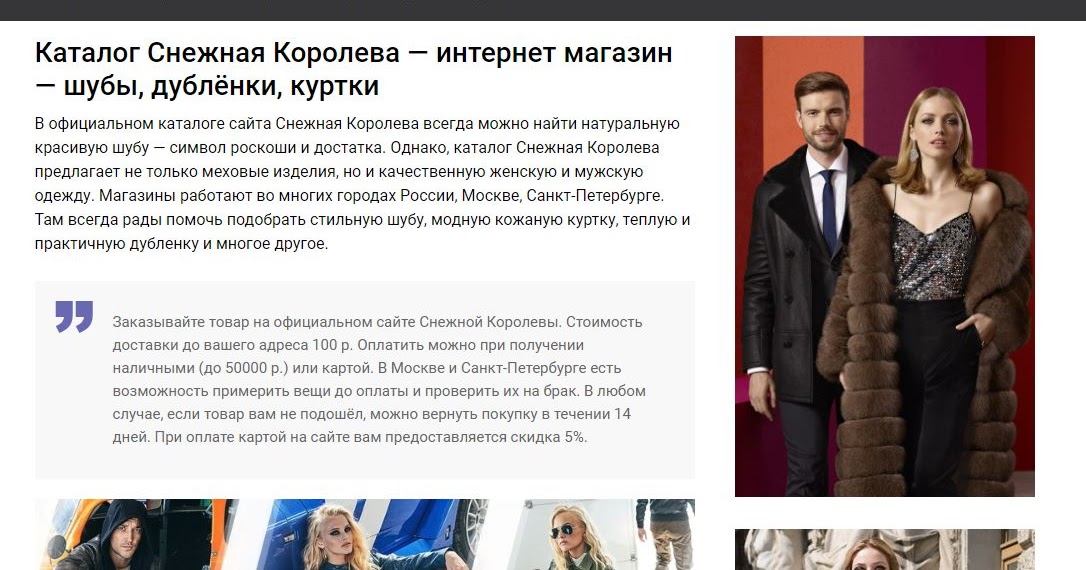Select the quote text starting 'Заказывайте товар'
Image resolution: width=1086 pixels, height=570 pixels.
379,380
